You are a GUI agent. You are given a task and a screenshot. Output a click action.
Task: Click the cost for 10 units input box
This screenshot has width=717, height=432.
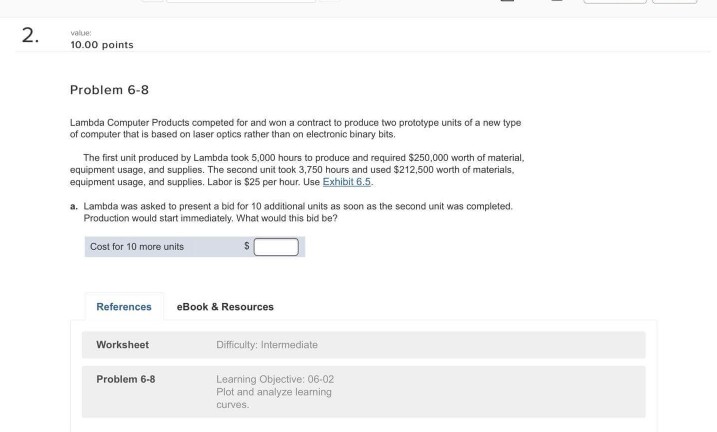[x=276, y=247]
